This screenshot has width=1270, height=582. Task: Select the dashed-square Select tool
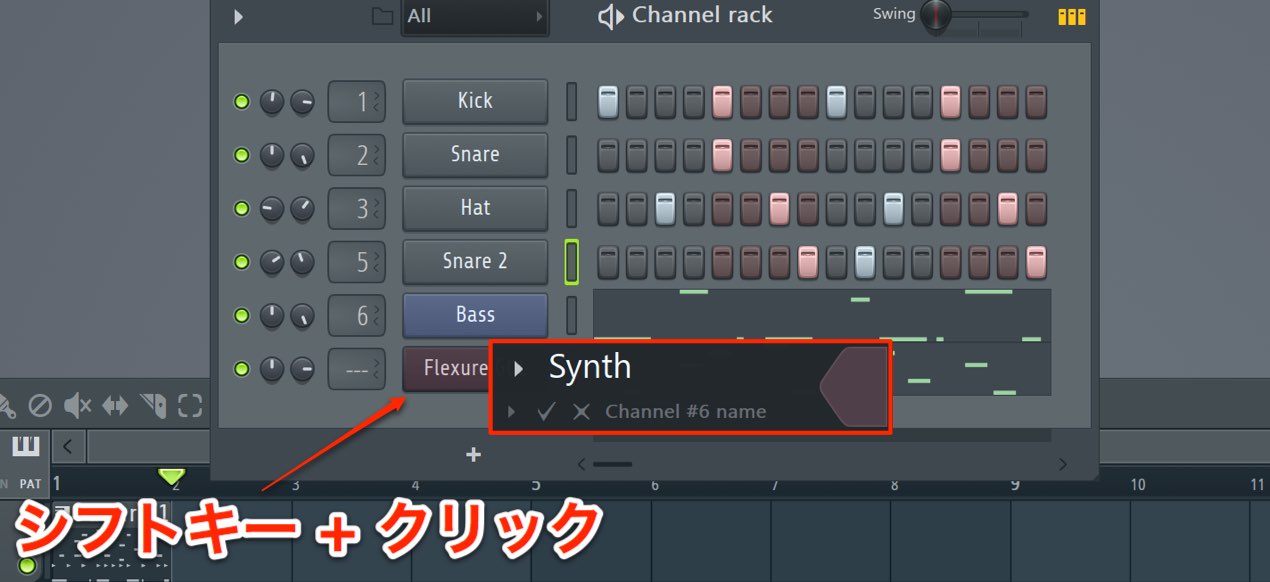(190, 405)
